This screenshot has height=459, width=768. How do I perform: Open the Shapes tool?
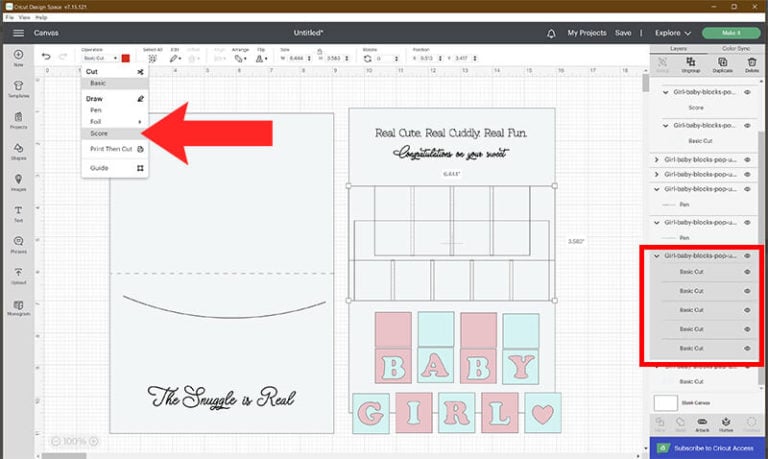point(18,151)
